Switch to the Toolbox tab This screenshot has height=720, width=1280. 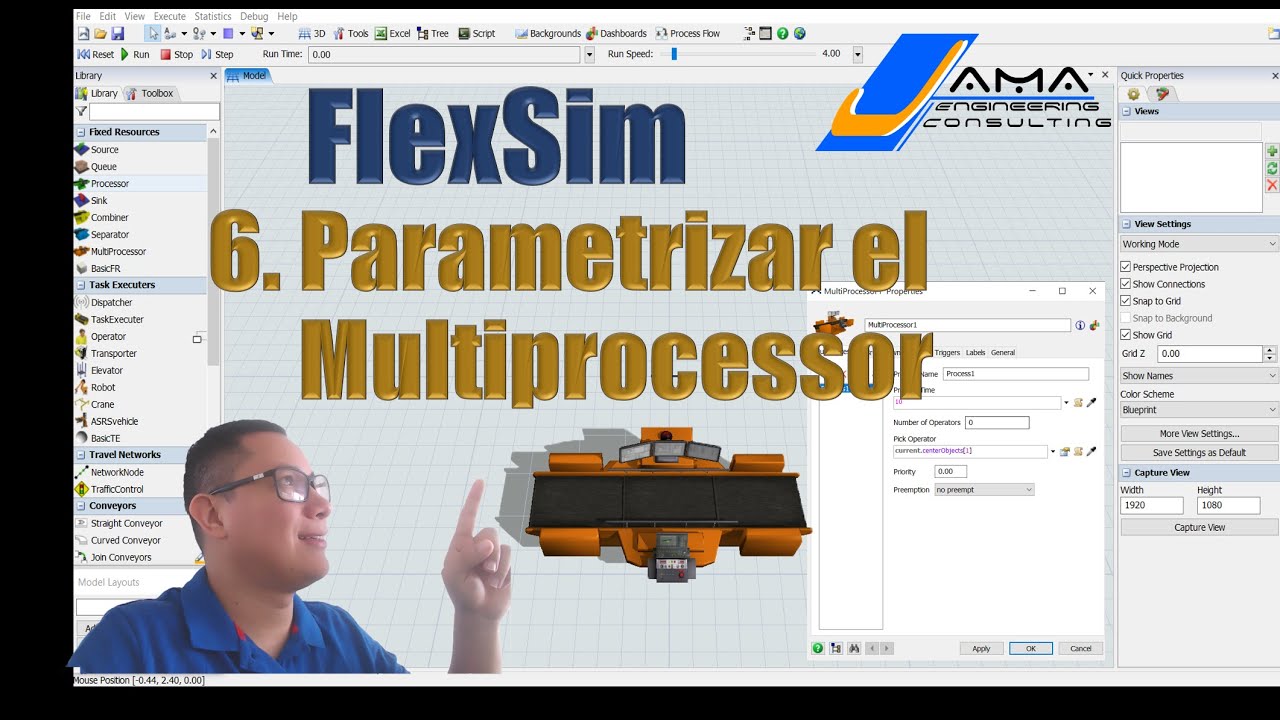click(150, 93)
